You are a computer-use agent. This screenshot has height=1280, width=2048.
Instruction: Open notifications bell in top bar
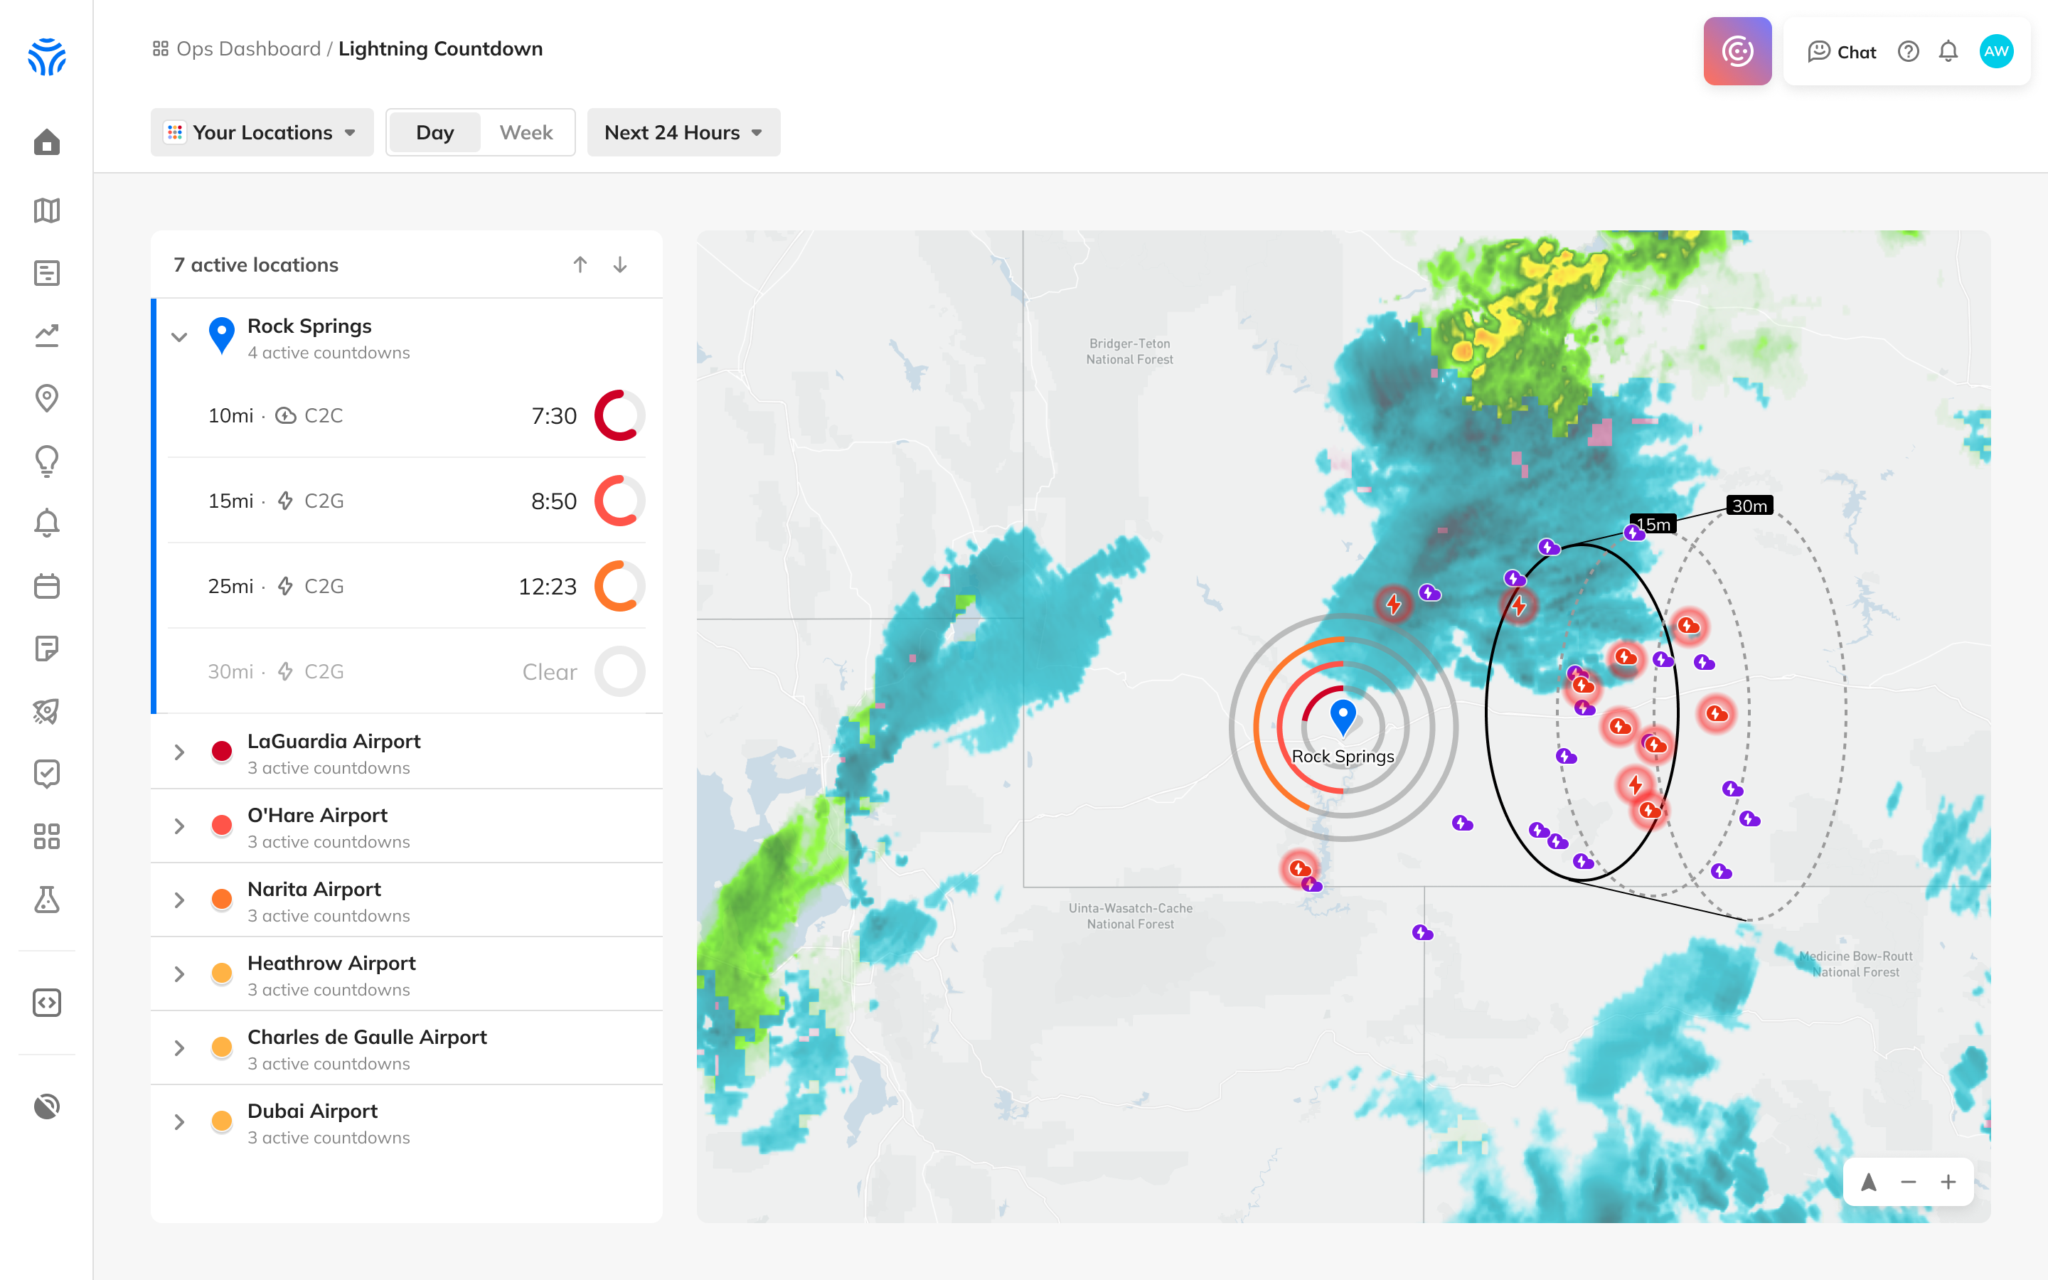pyautogui.click(x=1948, y=51)
